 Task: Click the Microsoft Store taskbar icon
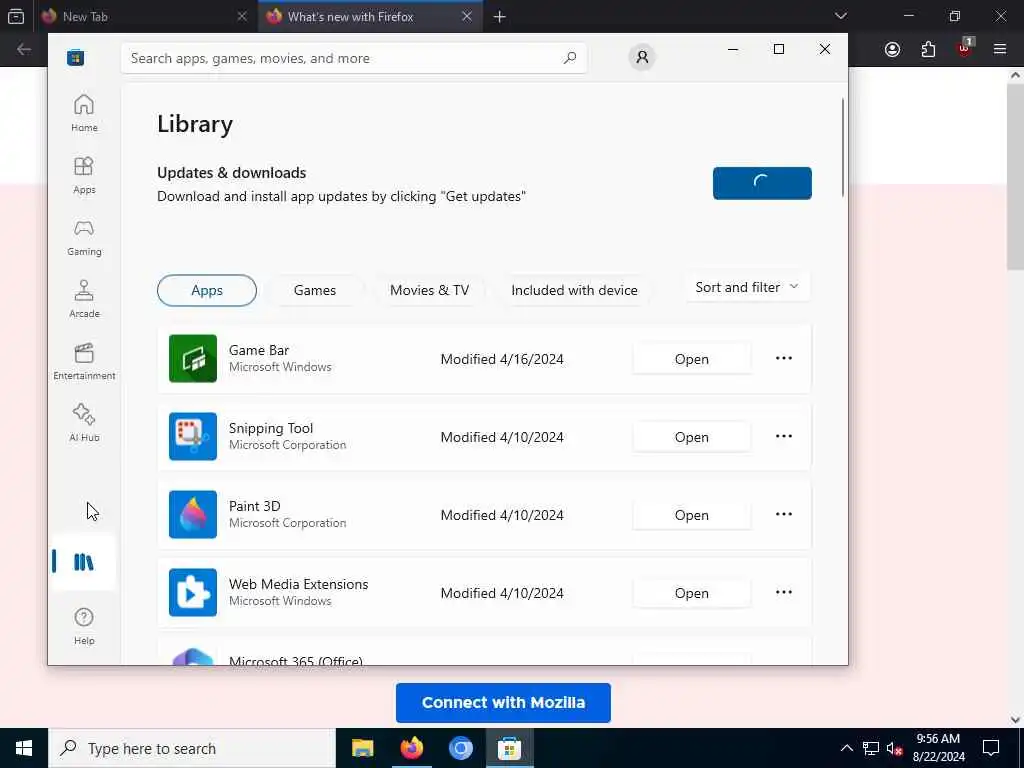(509, 748)
